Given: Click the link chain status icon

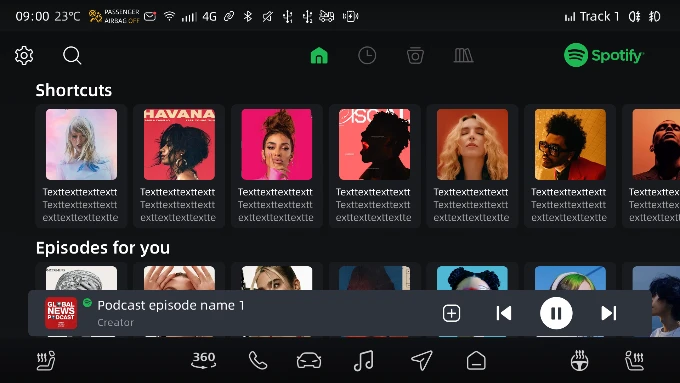Looking at the screenshot, I should click(x=229, y=16).
